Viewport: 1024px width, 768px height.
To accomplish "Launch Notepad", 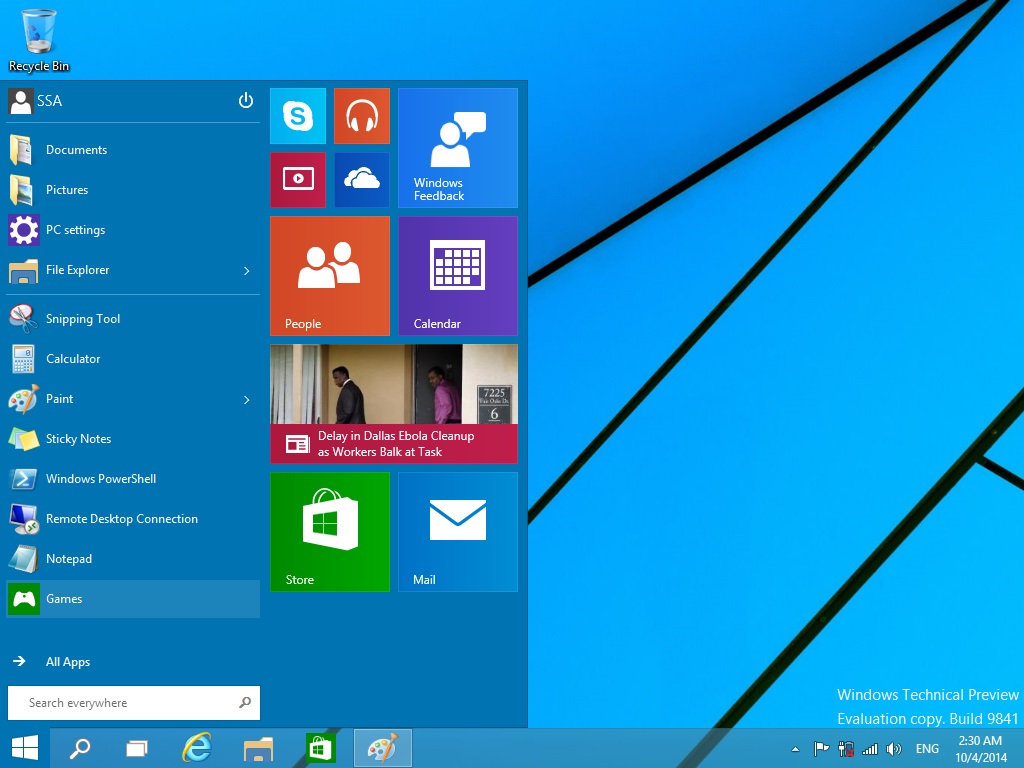I will pos(133,559).
